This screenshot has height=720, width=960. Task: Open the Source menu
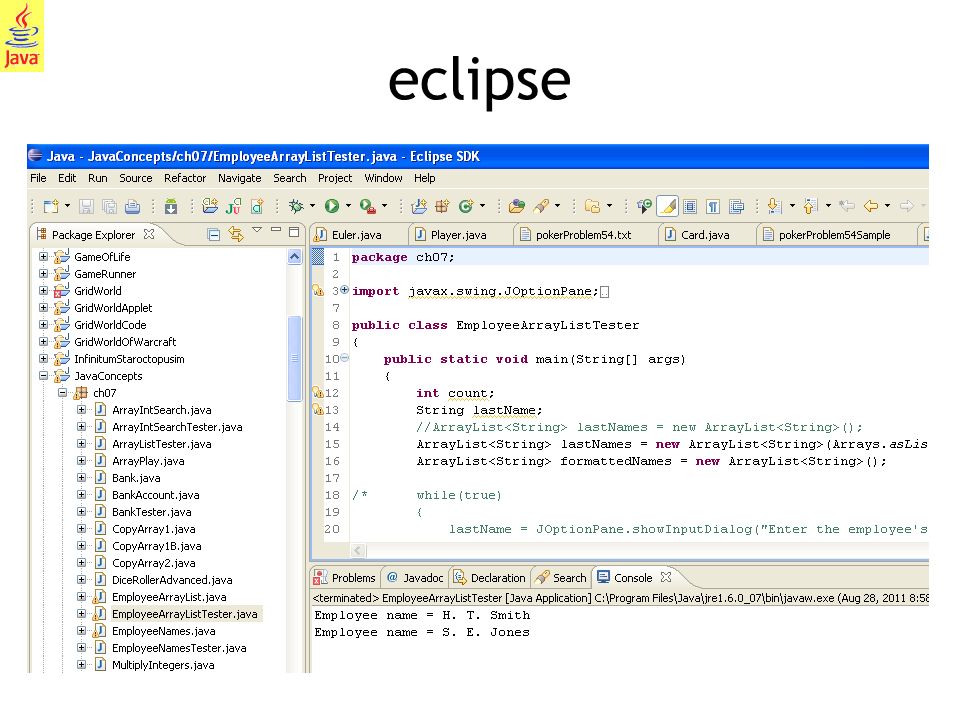(x=136, y=178)
